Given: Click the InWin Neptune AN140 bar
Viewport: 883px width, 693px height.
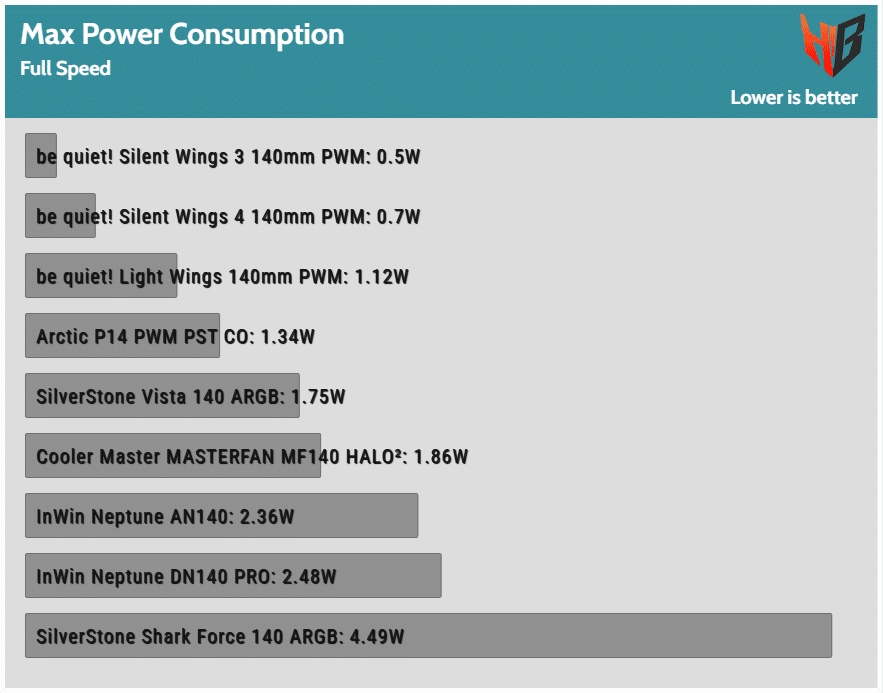Looking at the screenshot, I should 221,516.
